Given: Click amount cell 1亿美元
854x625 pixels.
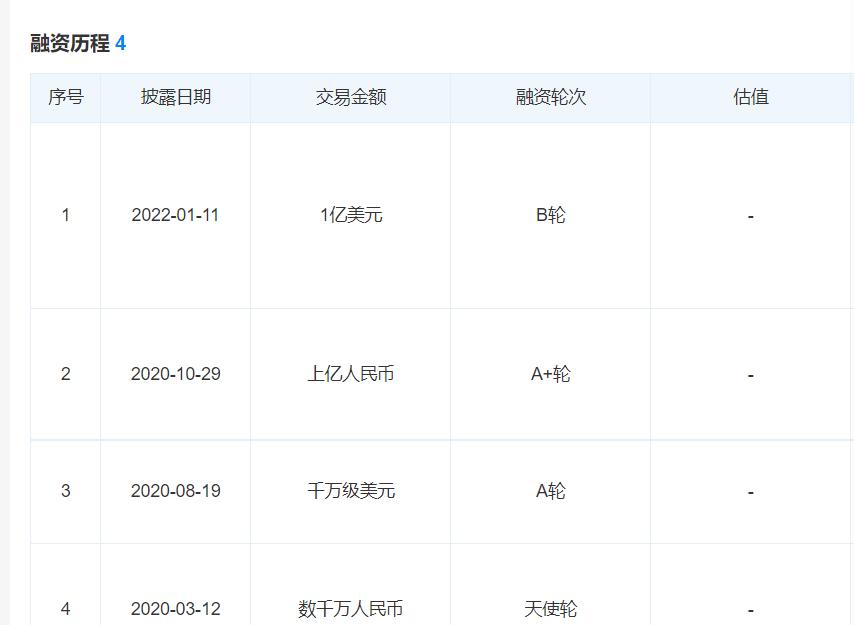Looking at the screenshot, I should click(351, 215).
